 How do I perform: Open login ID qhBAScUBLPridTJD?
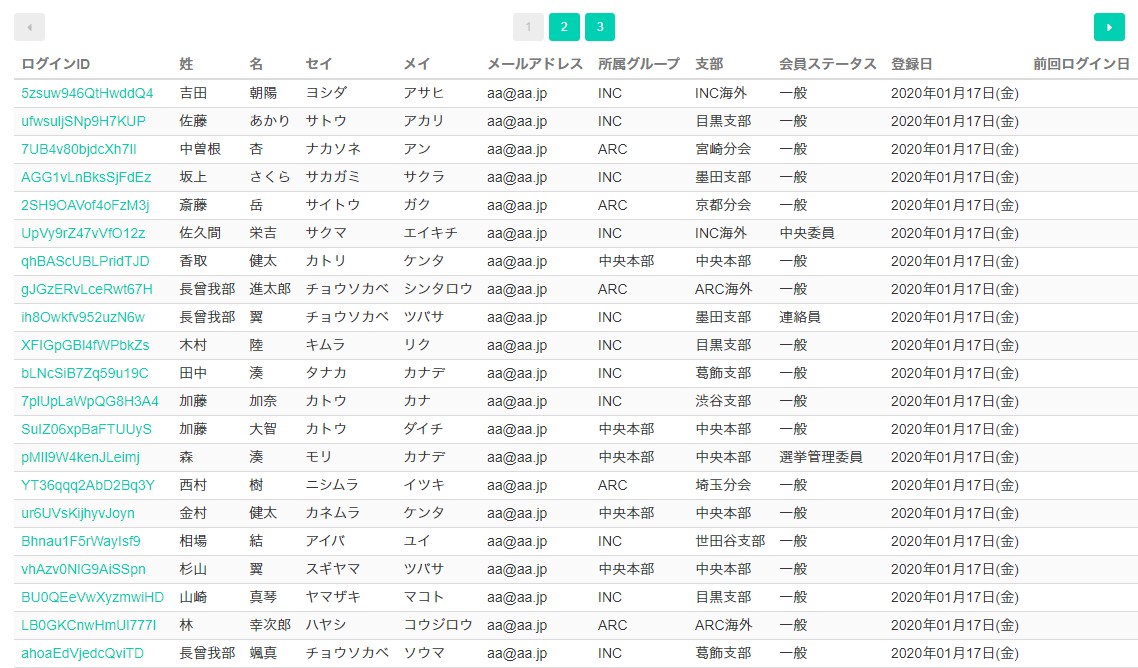click(85, 261)
